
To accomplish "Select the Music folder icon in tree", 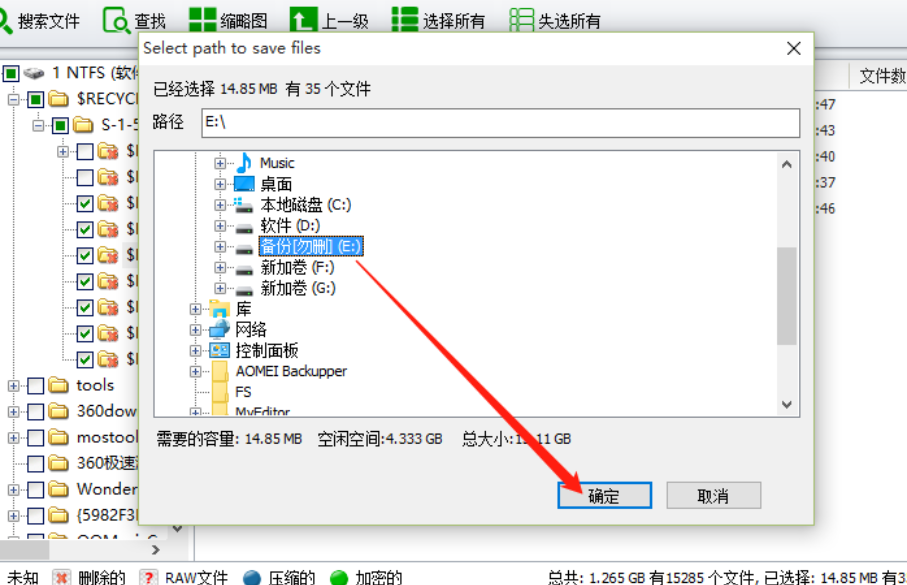I will pyautogui.click(x=244, y=163).
